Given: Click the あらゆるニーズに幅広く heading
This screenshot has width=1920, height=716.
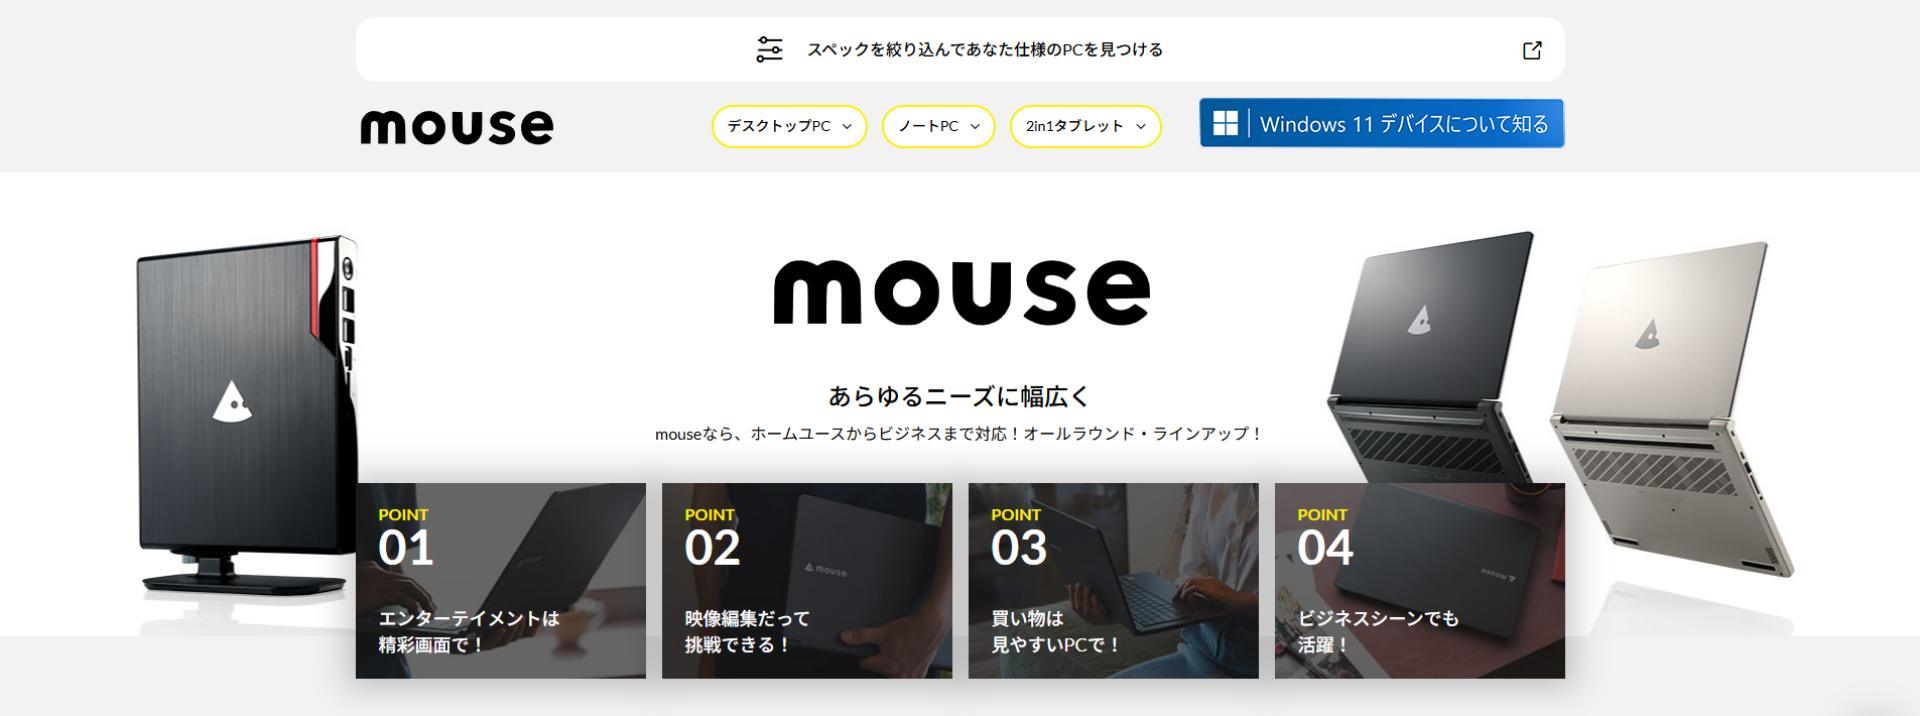Looking at the screenshot, I should pyautogui.click(x=959, y=396).
